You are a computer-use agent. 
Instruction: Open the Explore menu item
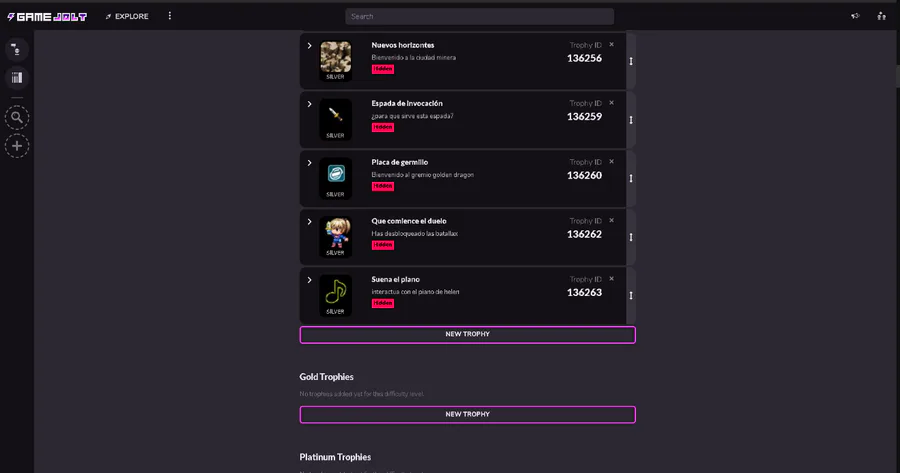(x=127, y=16)
